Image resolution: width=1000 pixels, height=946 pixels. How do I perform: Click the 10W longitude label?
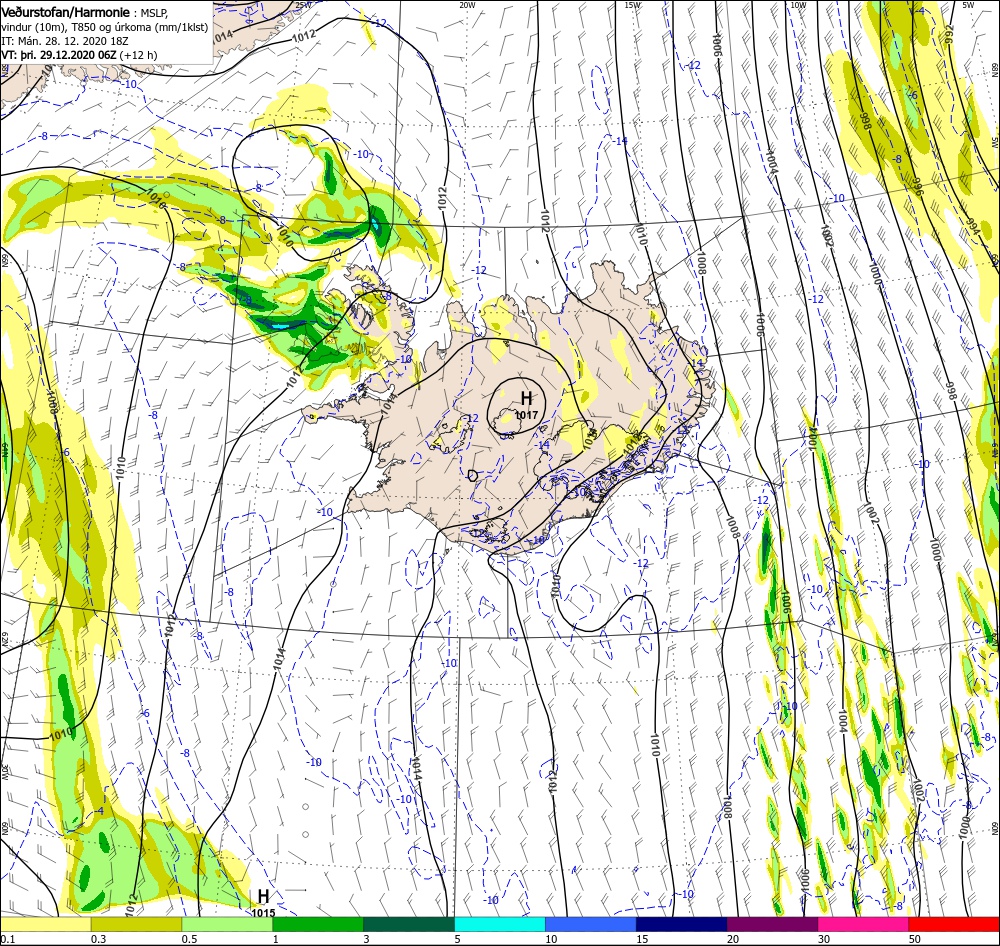click(x=798, y=4)
